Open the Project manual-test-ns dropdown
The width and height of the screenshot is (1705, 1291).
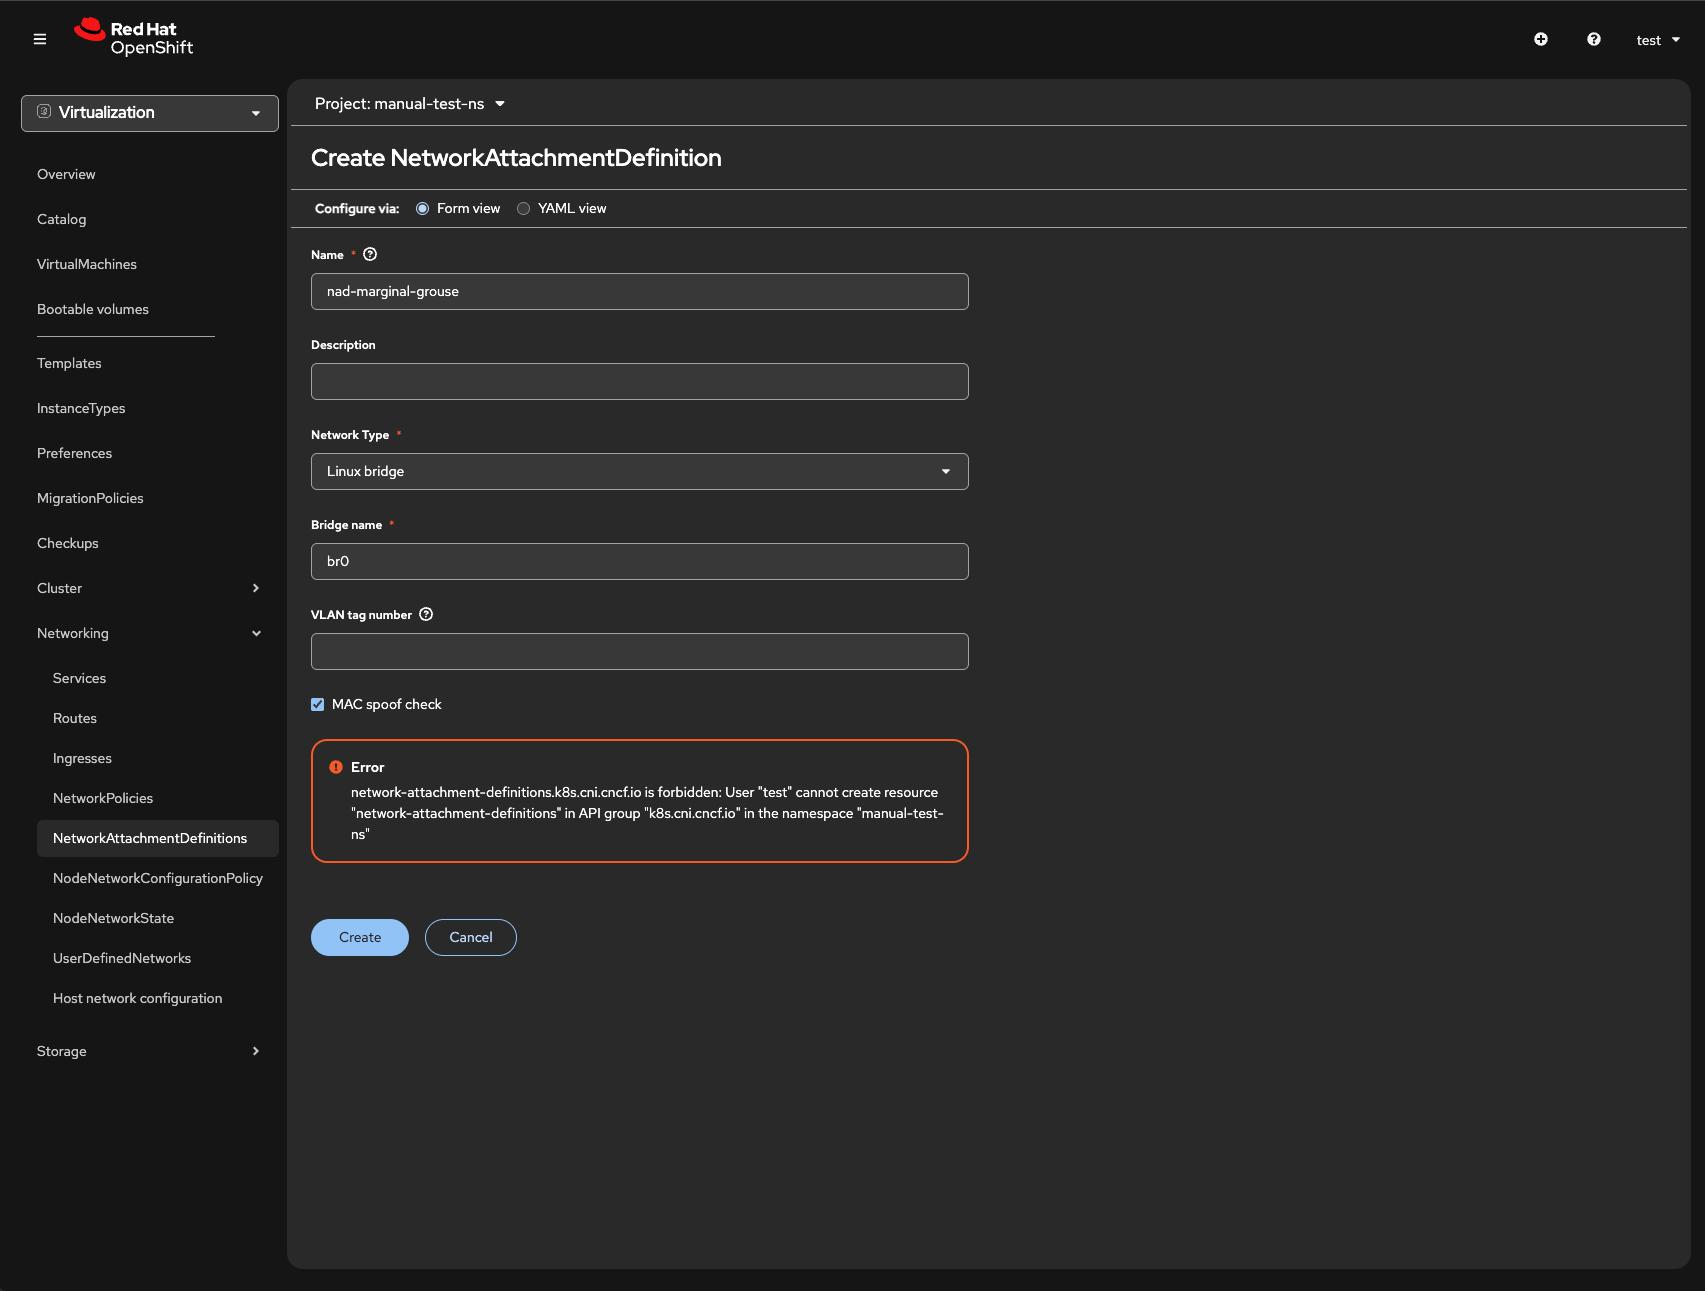[x=409, y=104]
